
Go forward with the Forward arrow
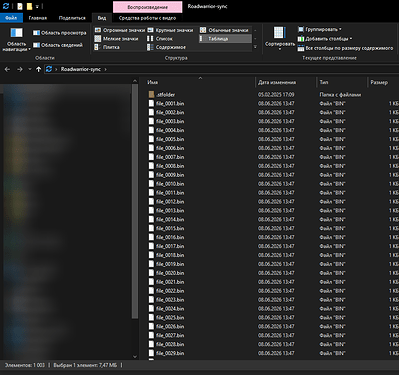tap(20, 69)
